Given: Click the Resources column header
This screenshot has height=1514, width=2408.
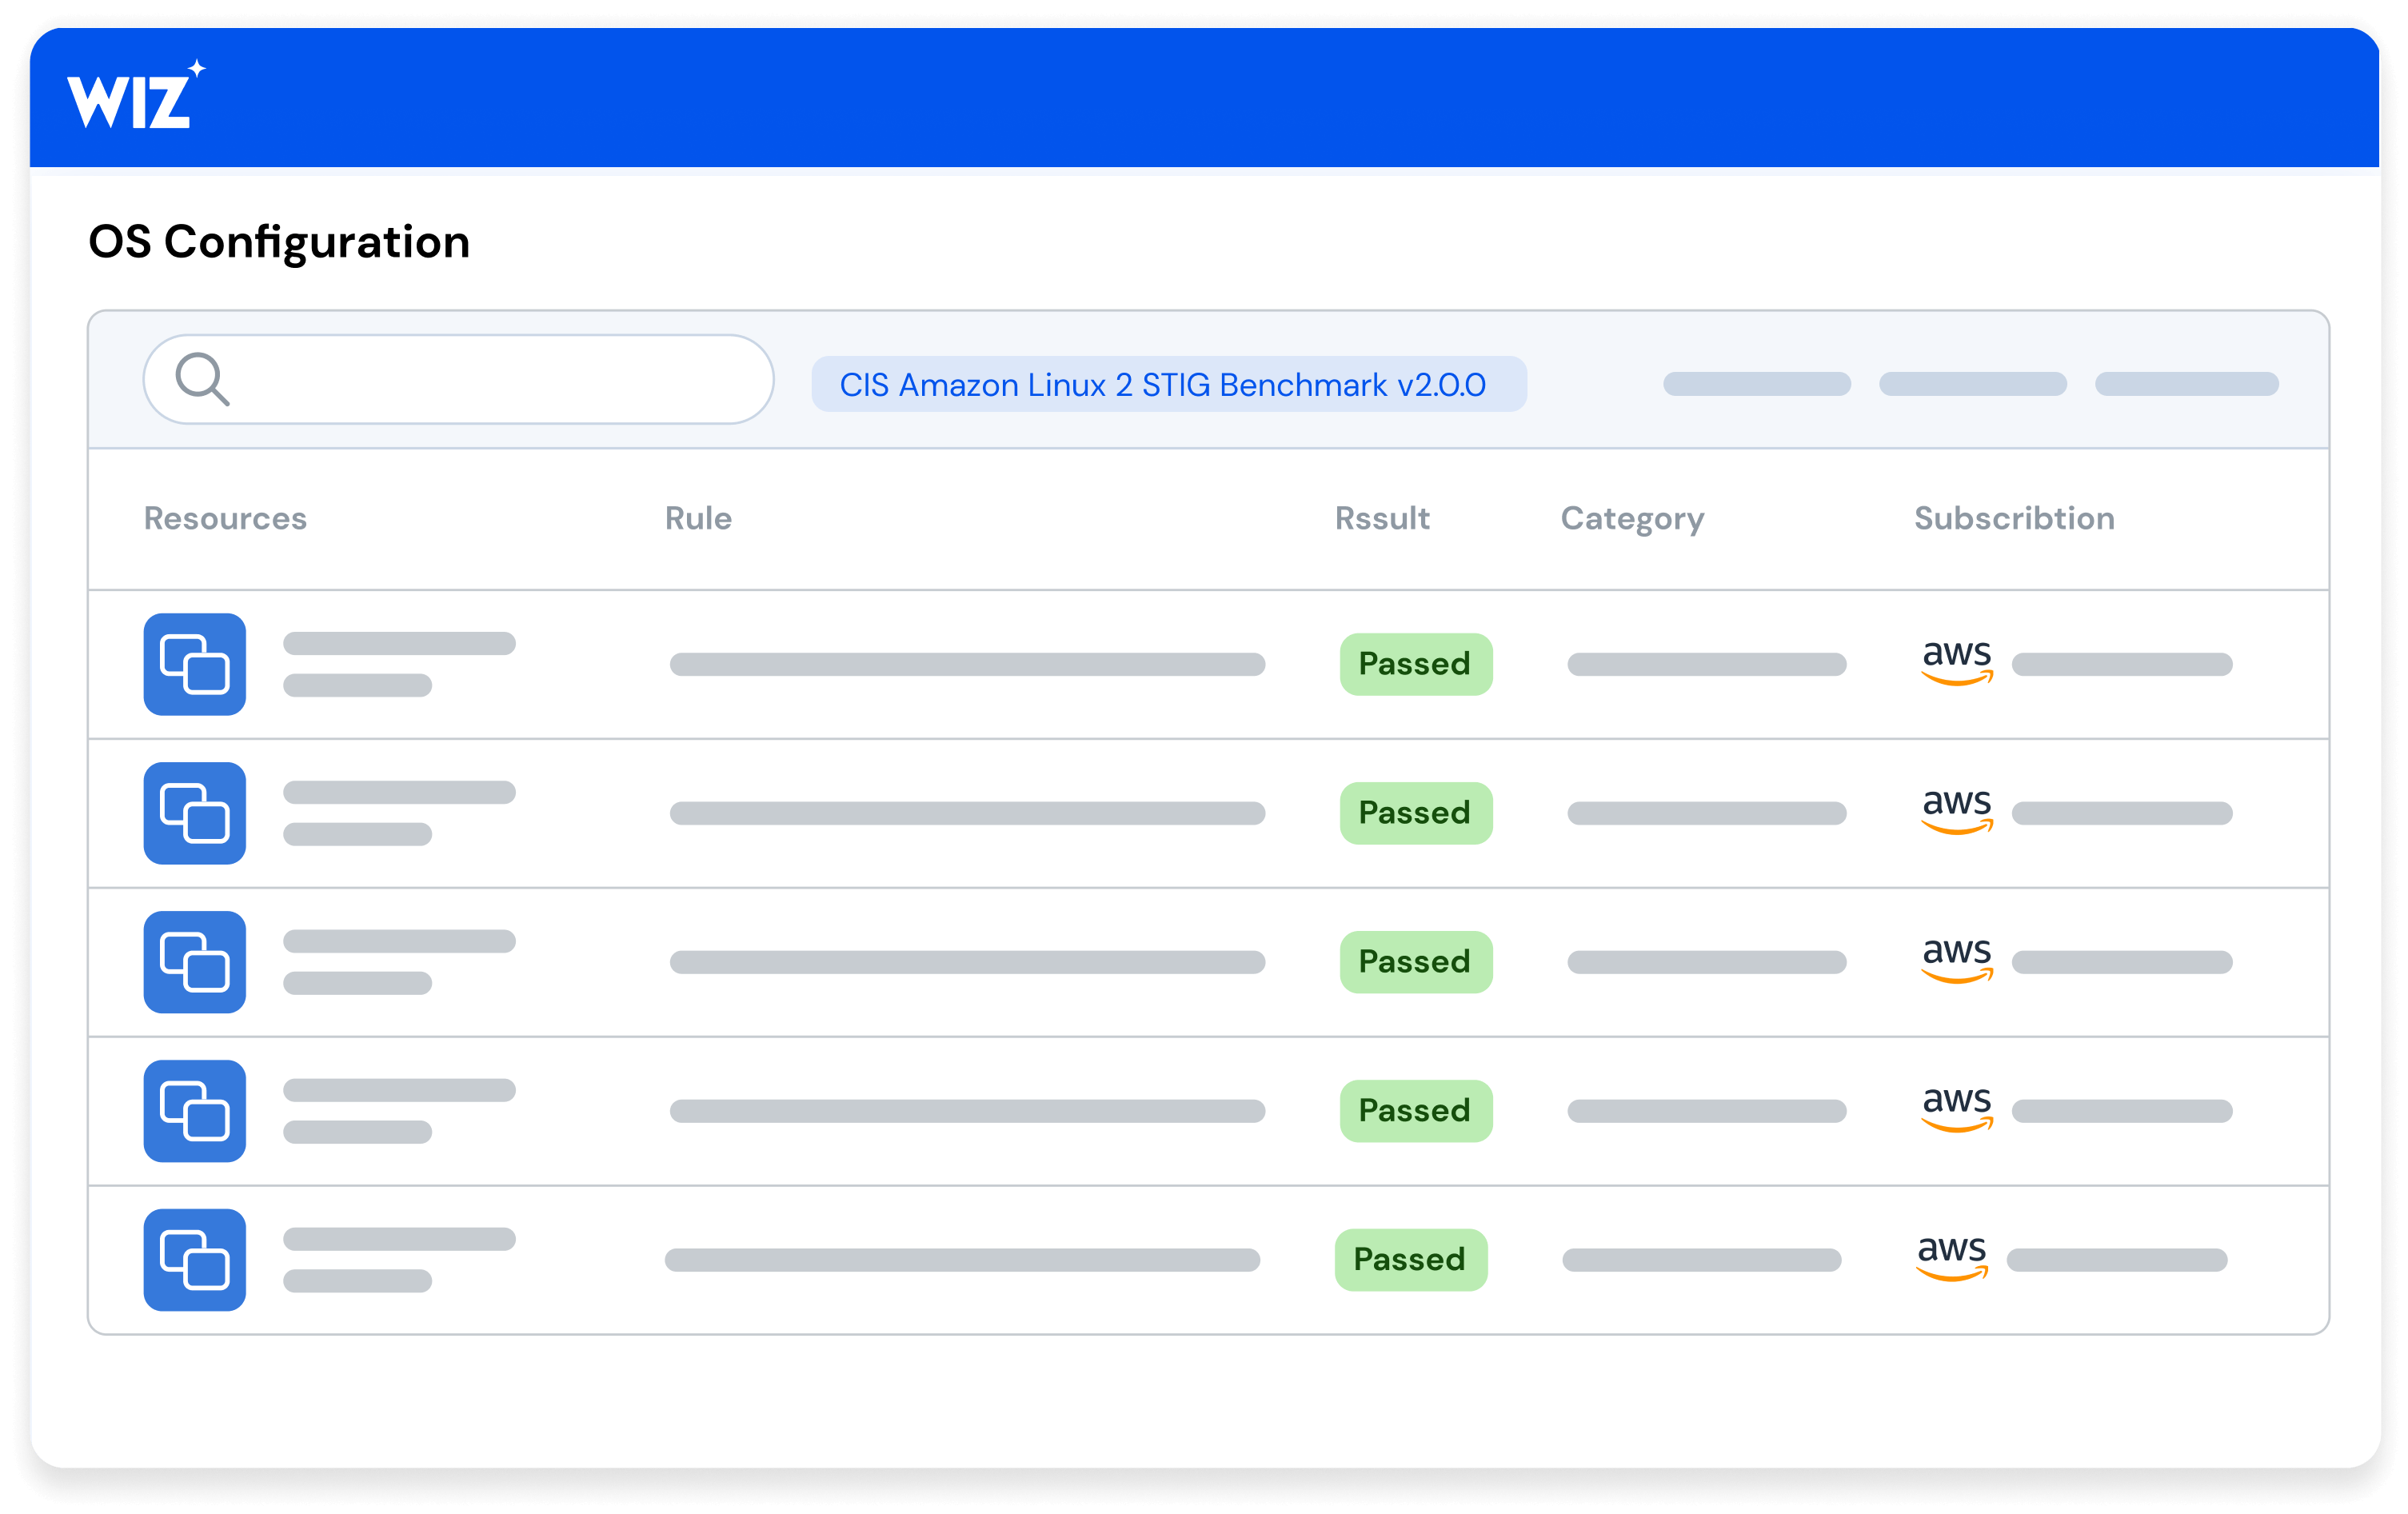Looking at the screenshot, I should point(225,518).
